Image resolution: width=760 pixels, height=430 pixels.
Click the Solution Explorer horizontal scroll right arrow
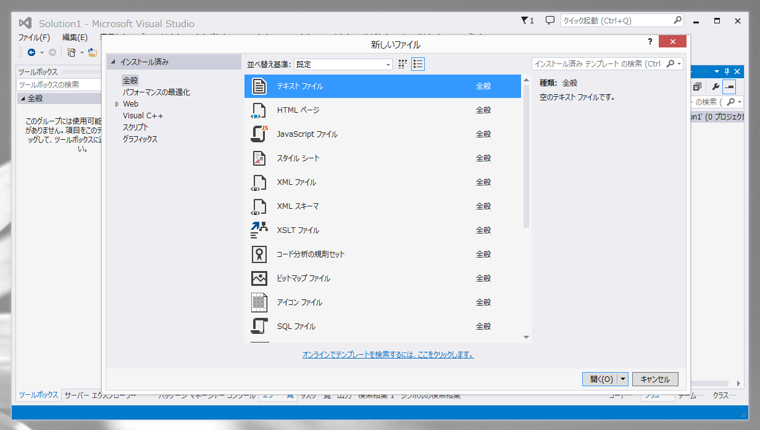[x=738, y=383]
